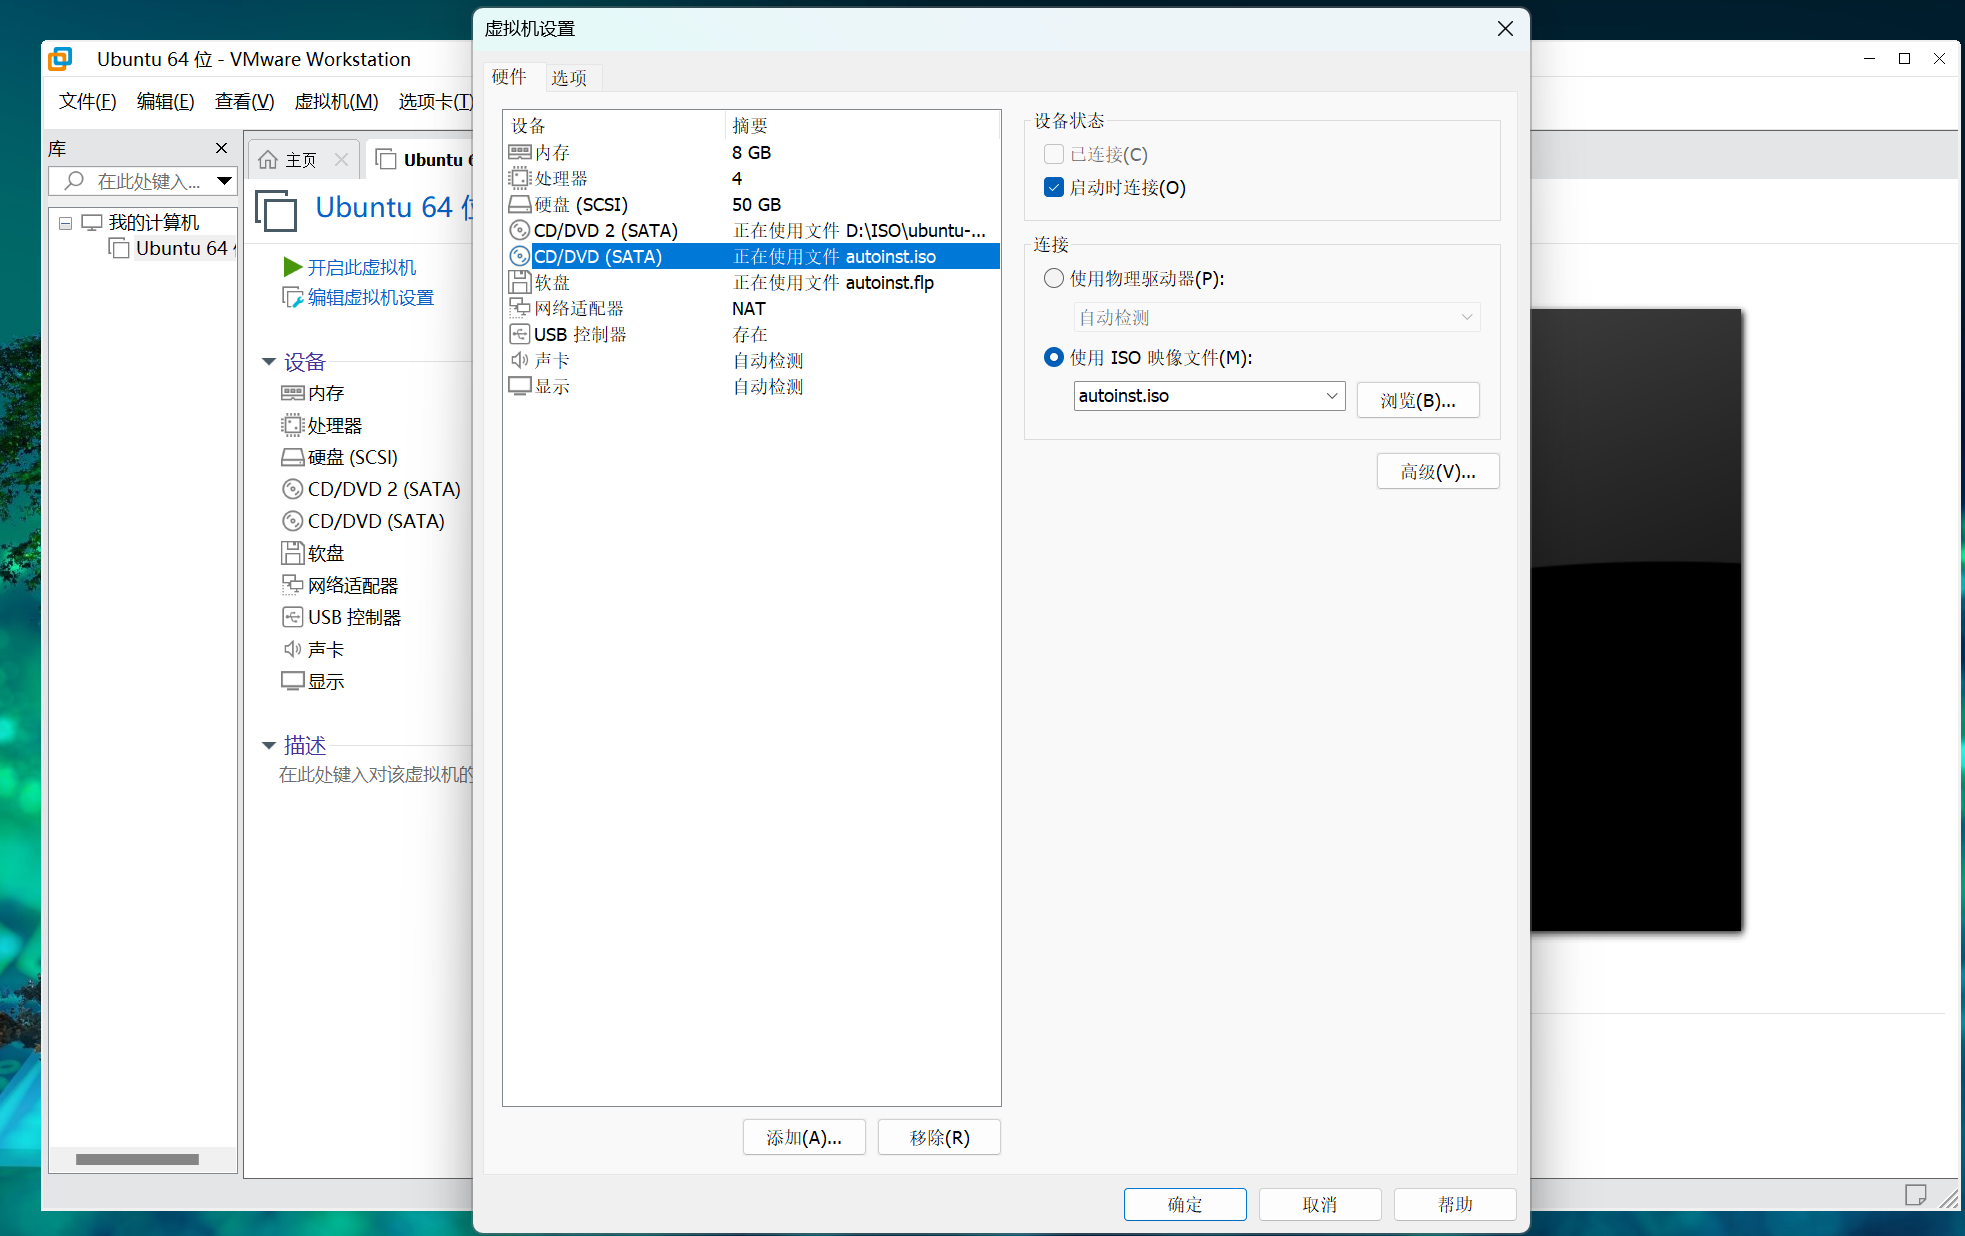Select 使用 ISO 映像文件(M) radio button

[x=1053, y=357]
